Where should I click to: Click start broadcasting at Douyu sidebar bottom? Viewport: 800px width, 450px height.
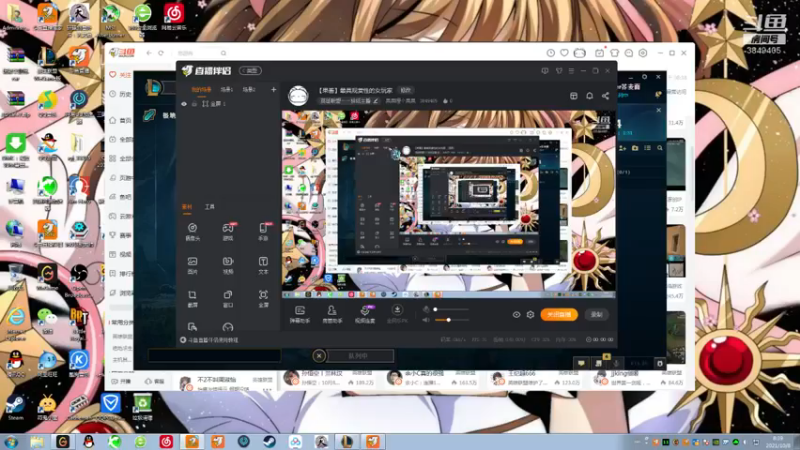pos(121,382)
